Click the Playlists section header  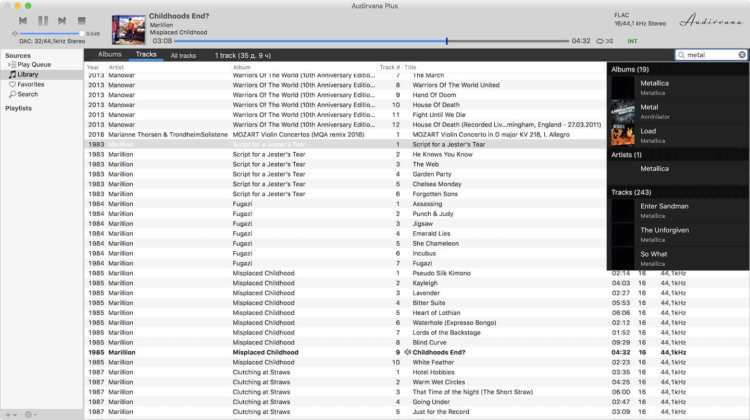pyautogui.click(x=18, y=109)
